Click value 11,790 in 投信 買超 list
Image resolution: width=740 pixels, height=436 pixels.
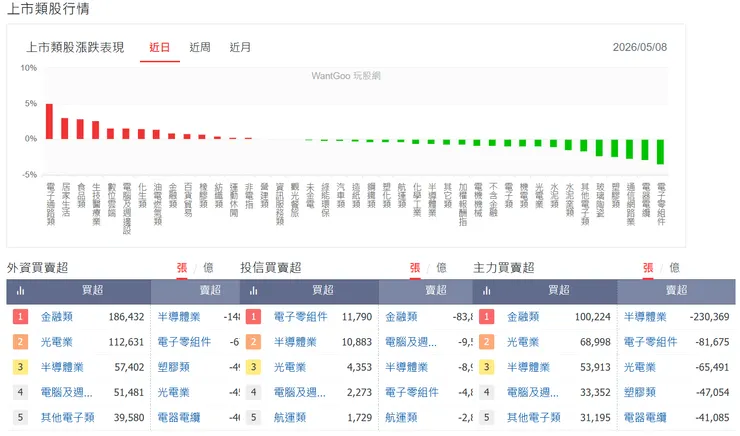pyautogui.click(x=357, y=317)
